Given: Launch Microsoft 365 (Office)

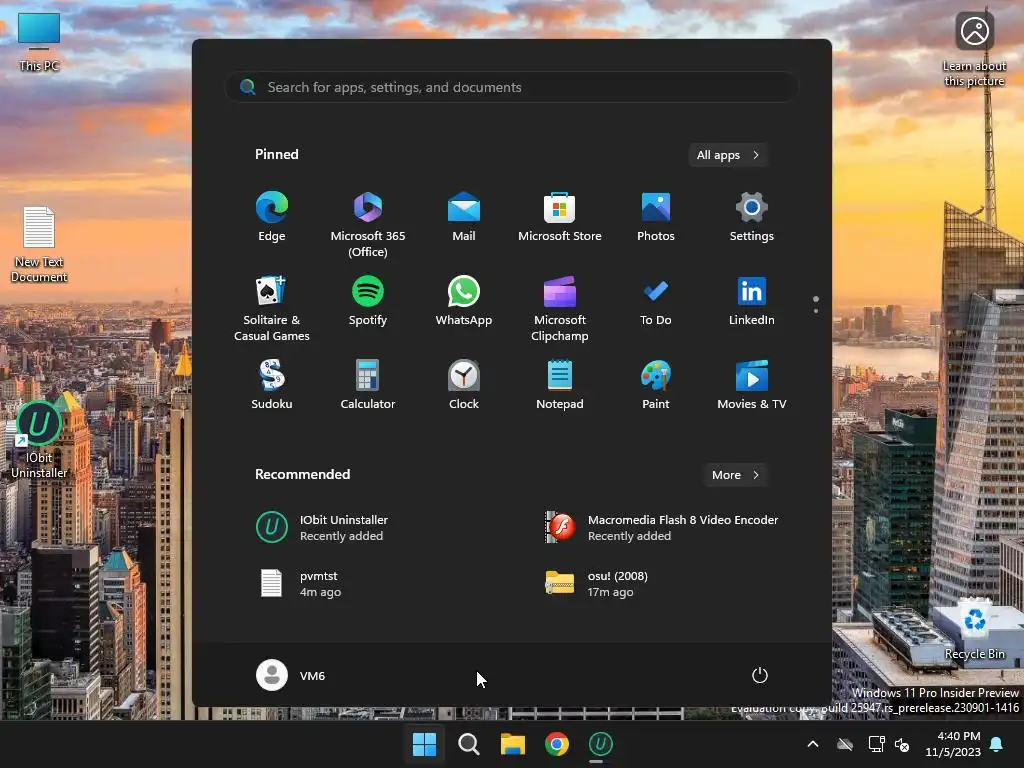Looking at the screenshot, I should pos(368,224).
